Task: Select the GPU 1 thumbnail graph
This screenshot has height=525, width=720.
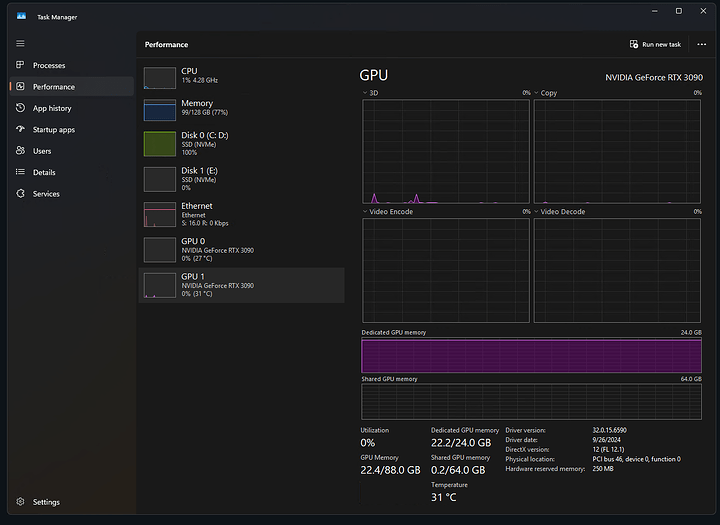Action: [159, 285]
